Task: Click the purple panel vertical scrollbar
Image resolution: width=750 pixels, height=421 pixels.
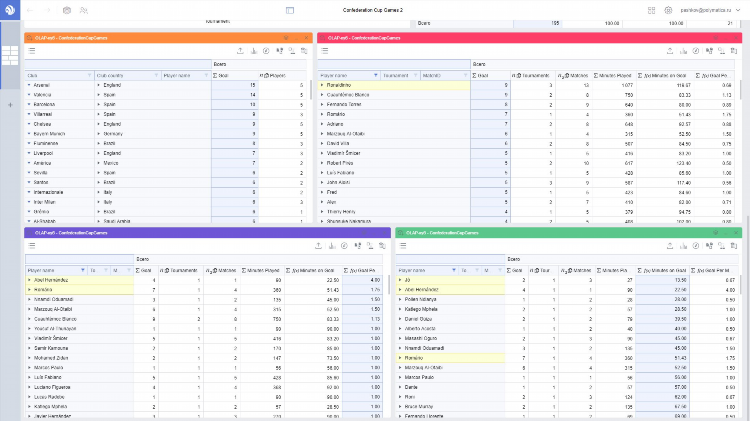Action: pos(389,285)
